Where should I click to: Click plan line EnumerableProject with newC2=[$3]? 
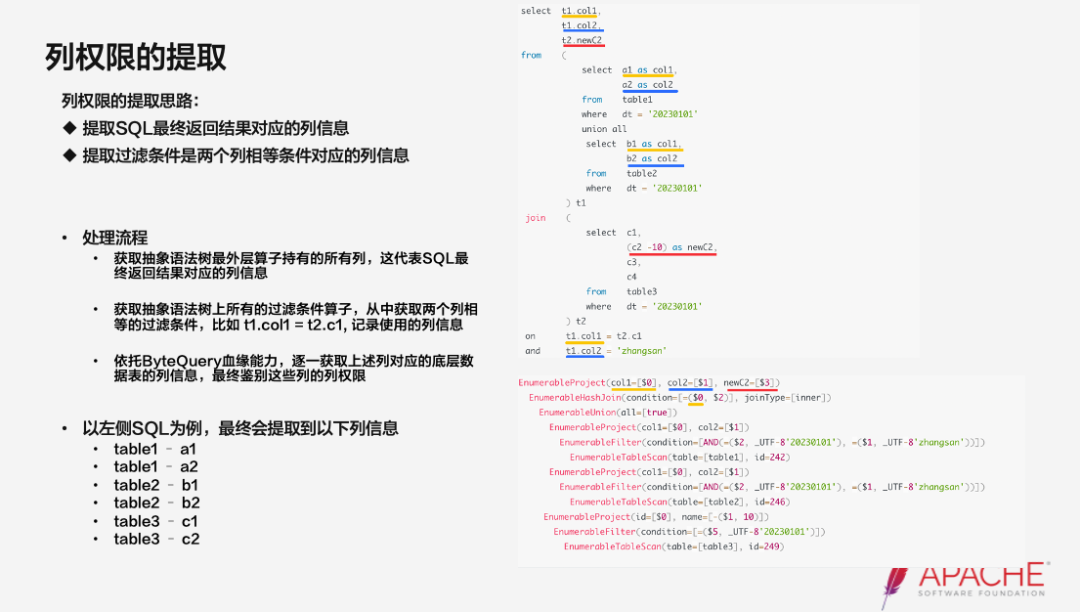649,383
